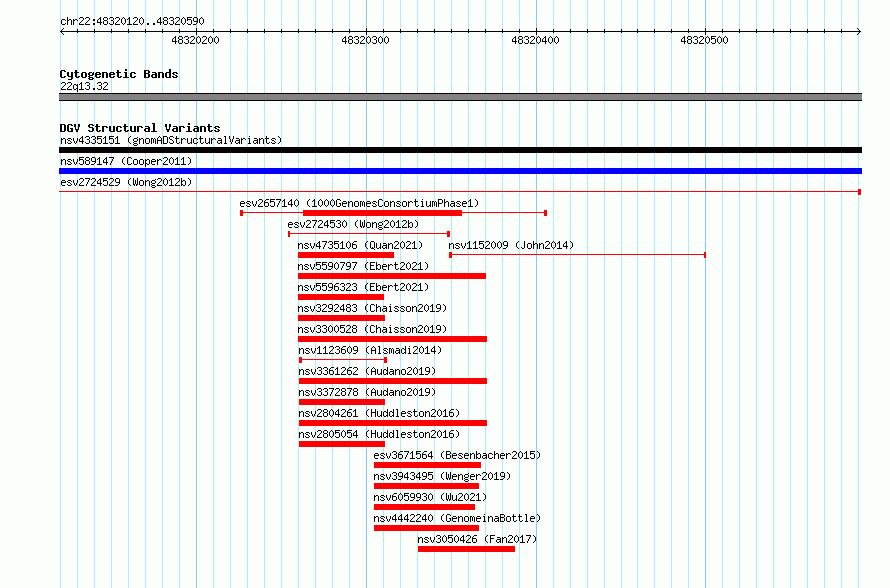Select the nsv1152009 thin red span line
Image resolution: width=890 pixels, height=588 pixels.
pyautogui.click(x=578, y=255)
